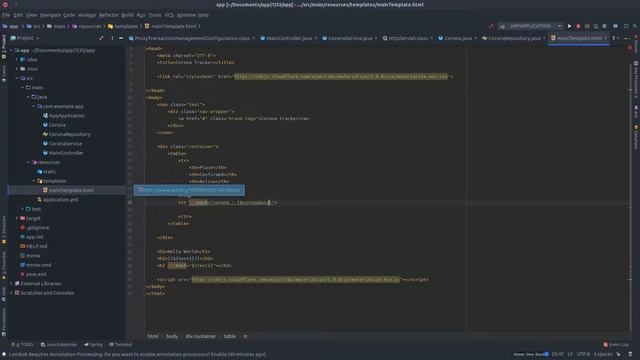640x360 pixels.
Task: Close the mainTemplate.html tab
Action: pyautogui.click(x=606, y=38)
